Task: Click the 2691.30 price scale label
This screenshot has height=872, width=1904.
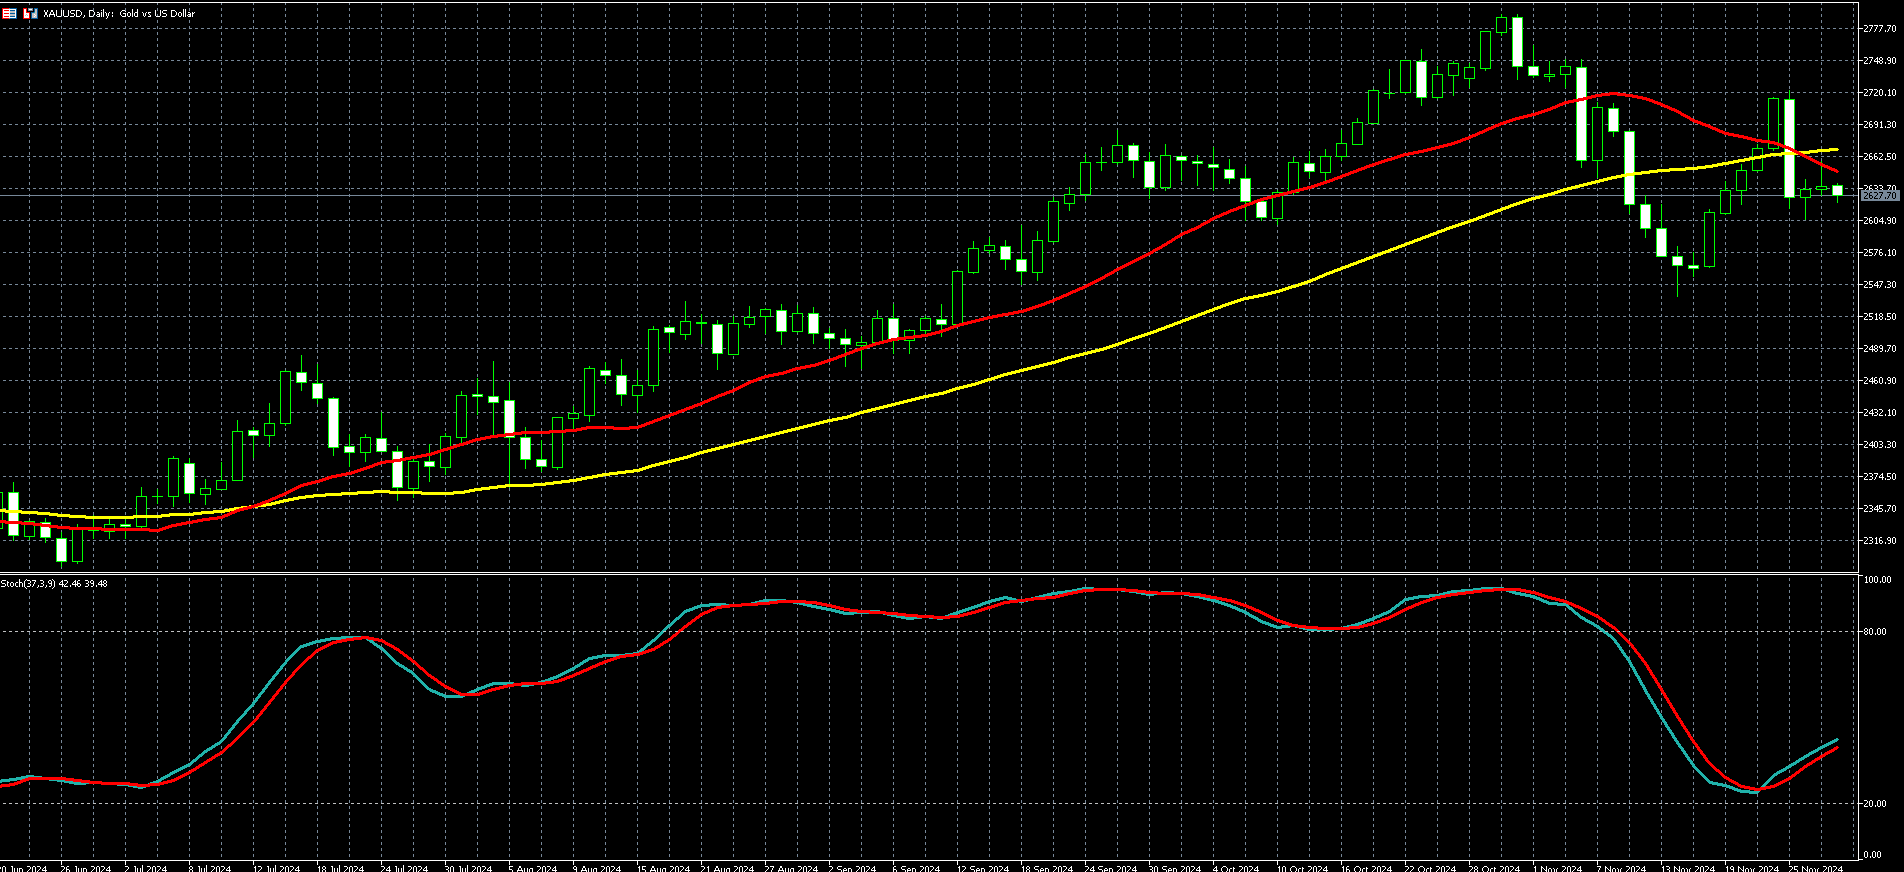Action: (x=1880, y=125)
